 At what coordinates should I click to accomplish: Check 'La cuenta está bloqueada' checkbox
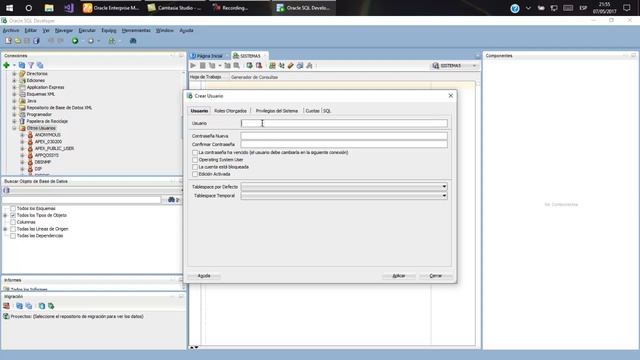[x=195, y=167]
